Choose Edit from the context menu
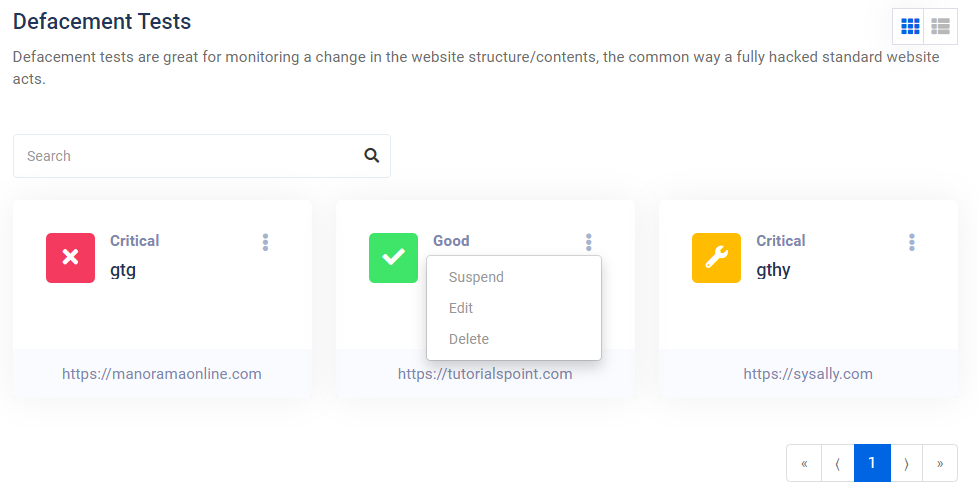Viewport: 978px width, 496px height. click(461, 308)
